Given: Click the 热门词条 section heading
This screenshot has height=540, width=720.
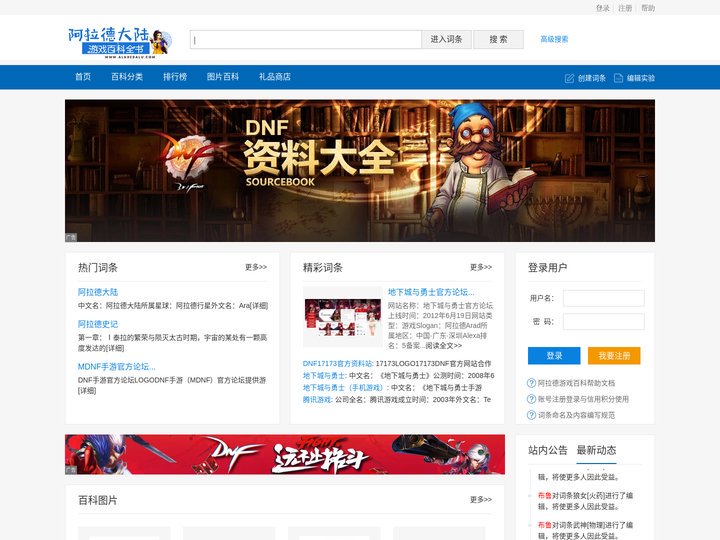Looking at the screenshot, I should pyautogui.click(x=98, y=268).
